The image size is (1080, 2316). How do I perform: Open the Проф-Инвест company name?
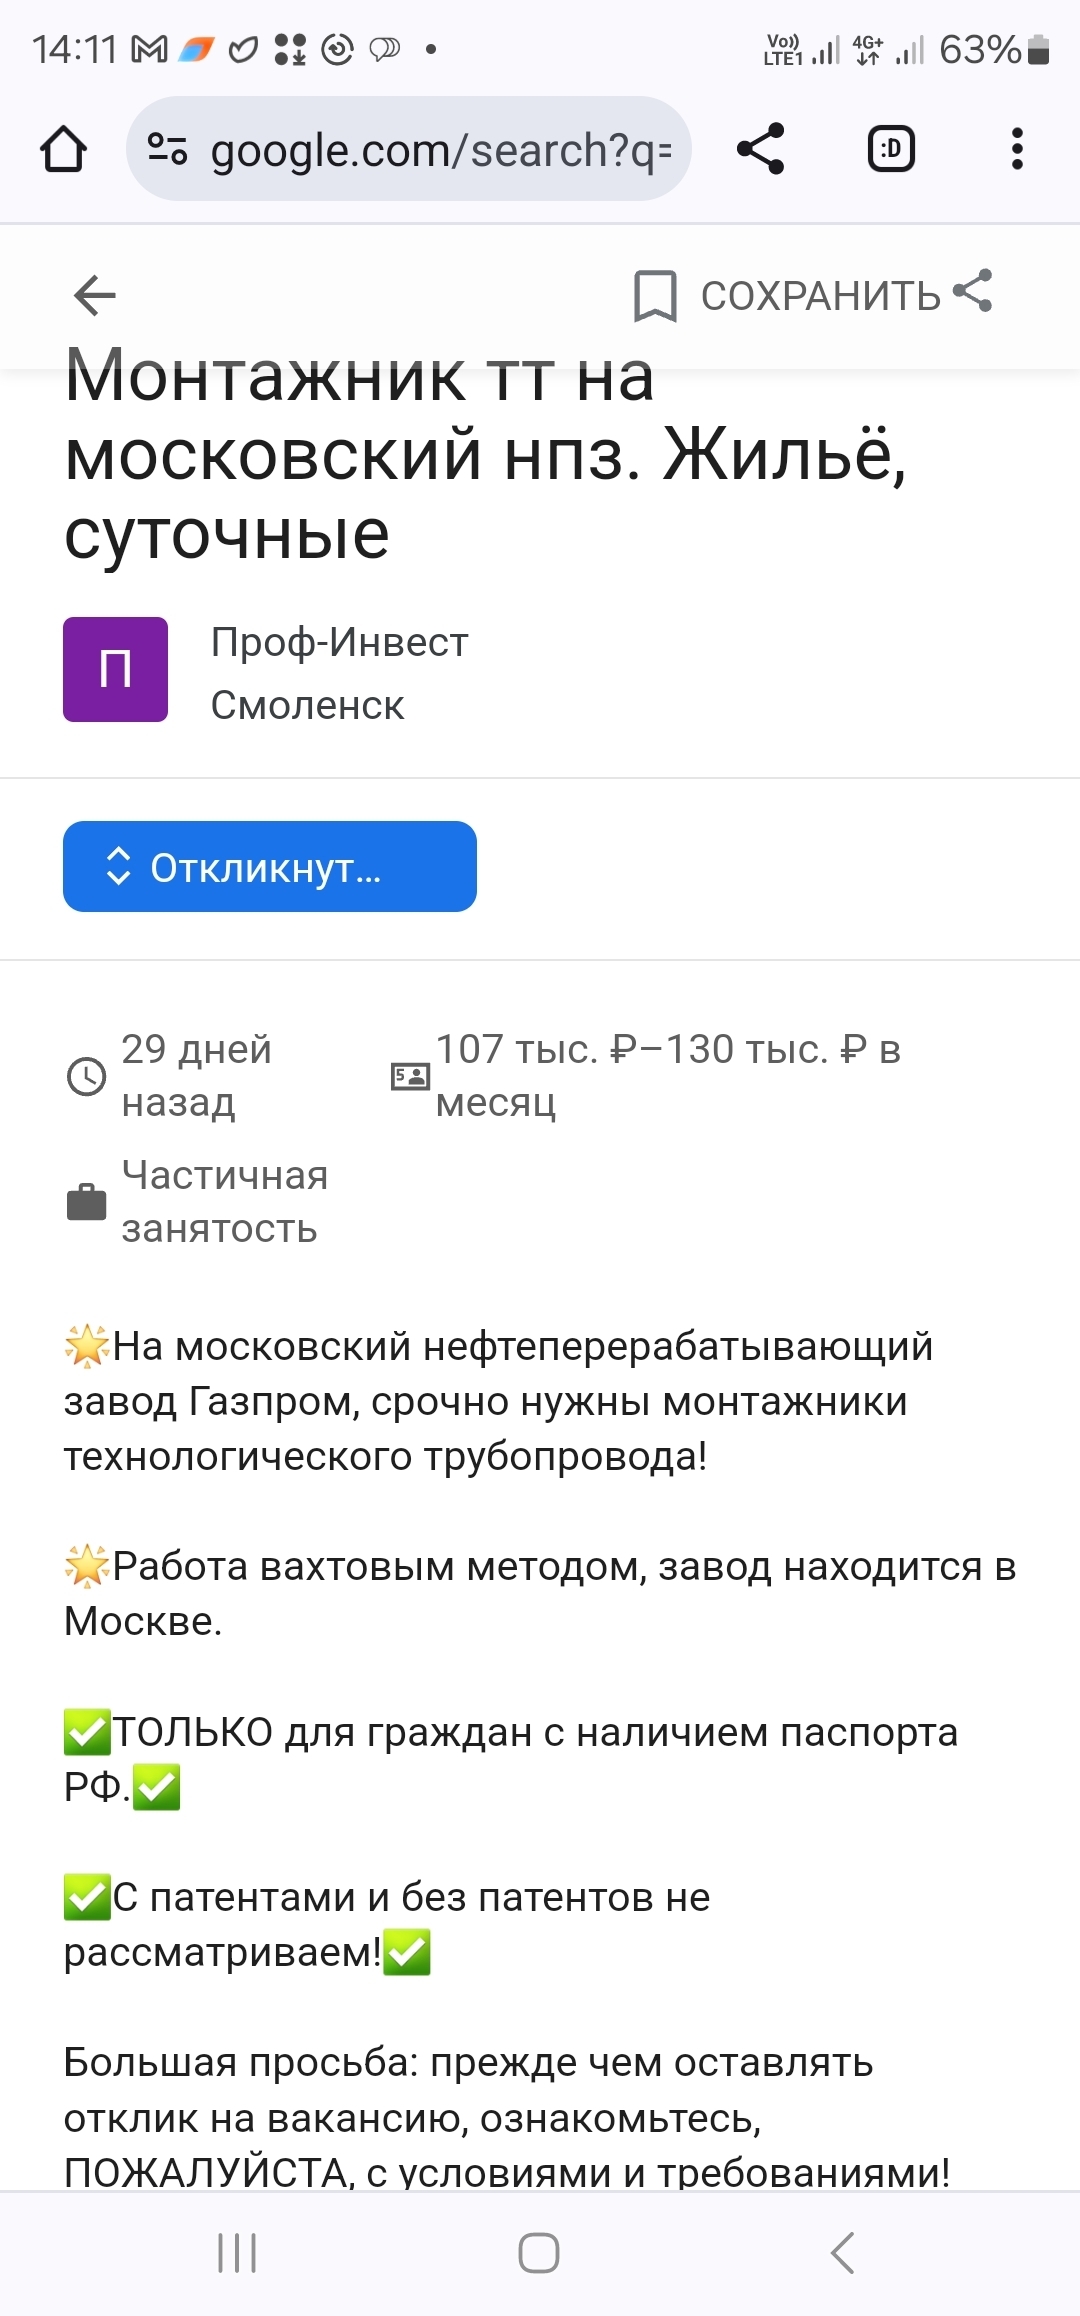pos(339,642)
